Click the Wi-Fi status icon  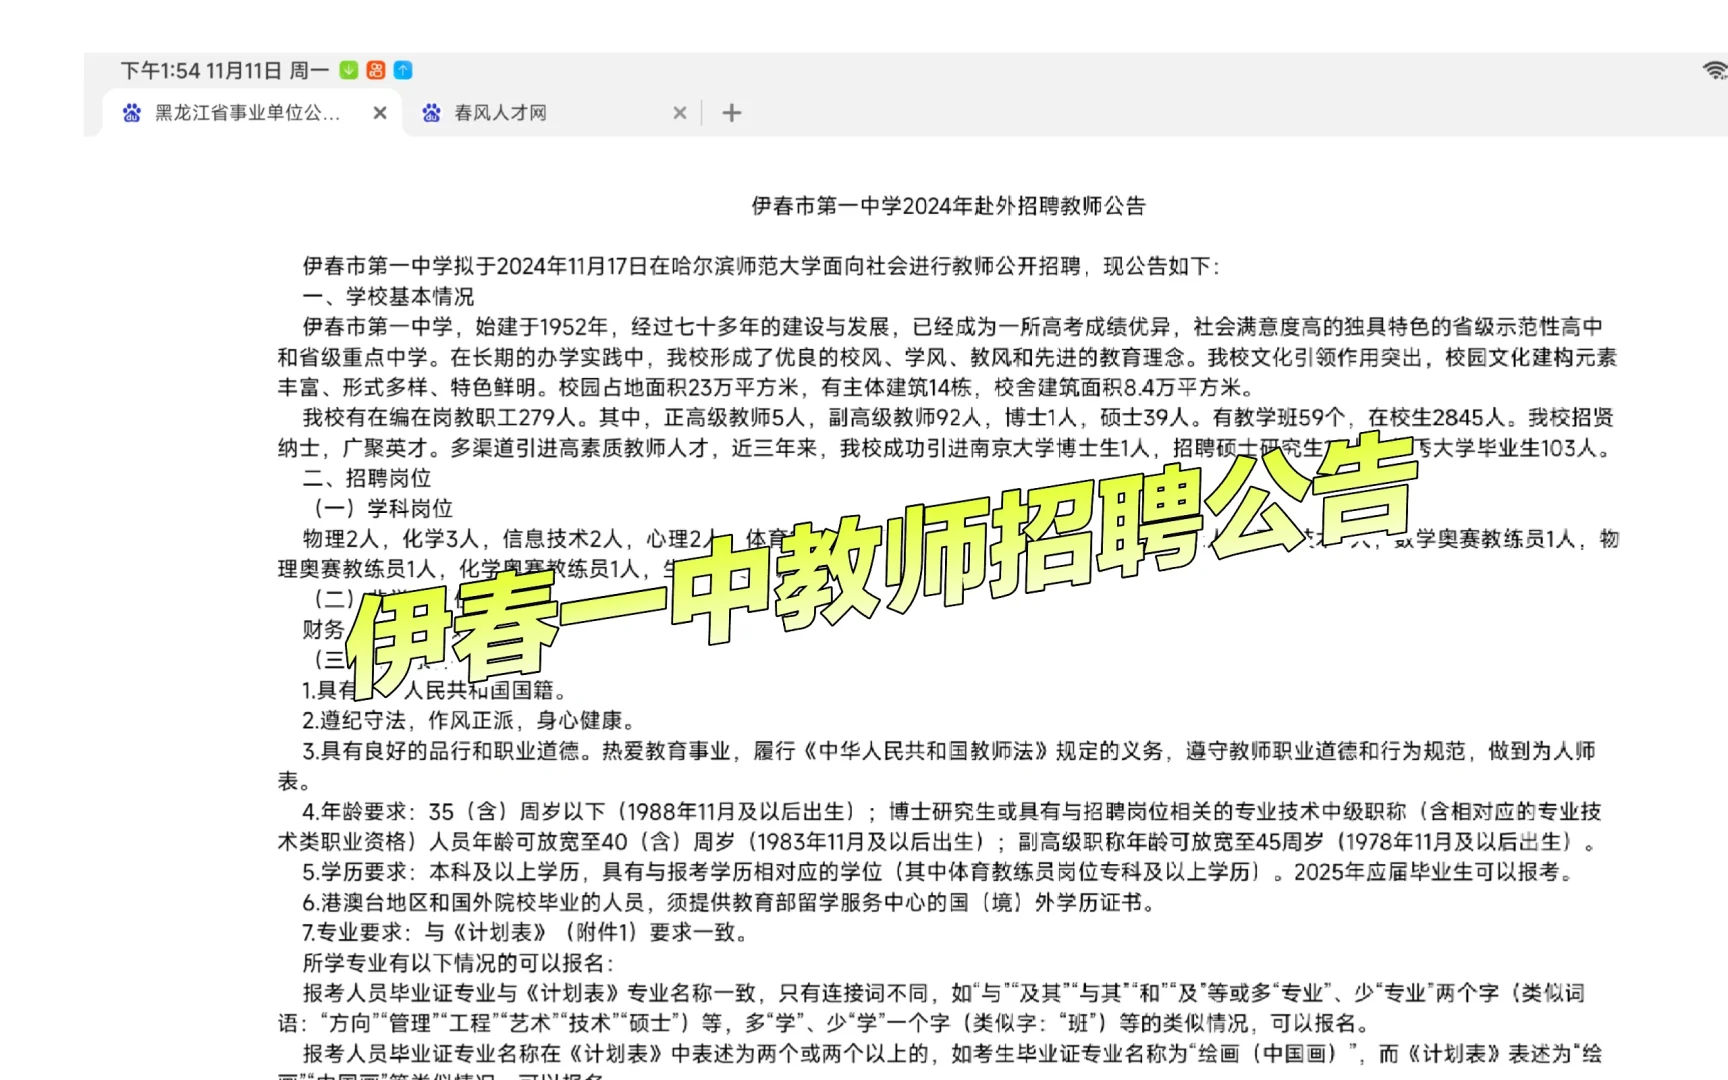[1715, 70]
